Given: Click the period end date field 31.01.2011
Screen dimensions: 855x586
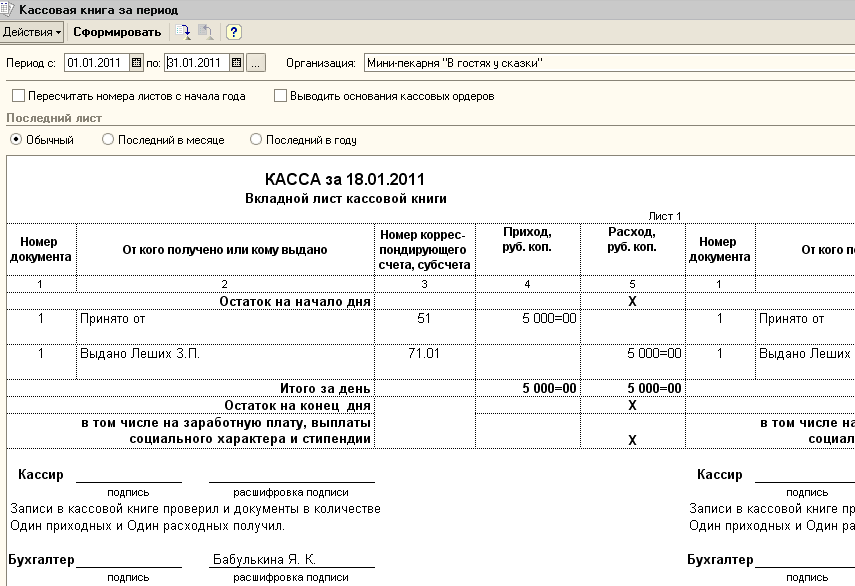Looking at the screenshot, I should (197, 63).
